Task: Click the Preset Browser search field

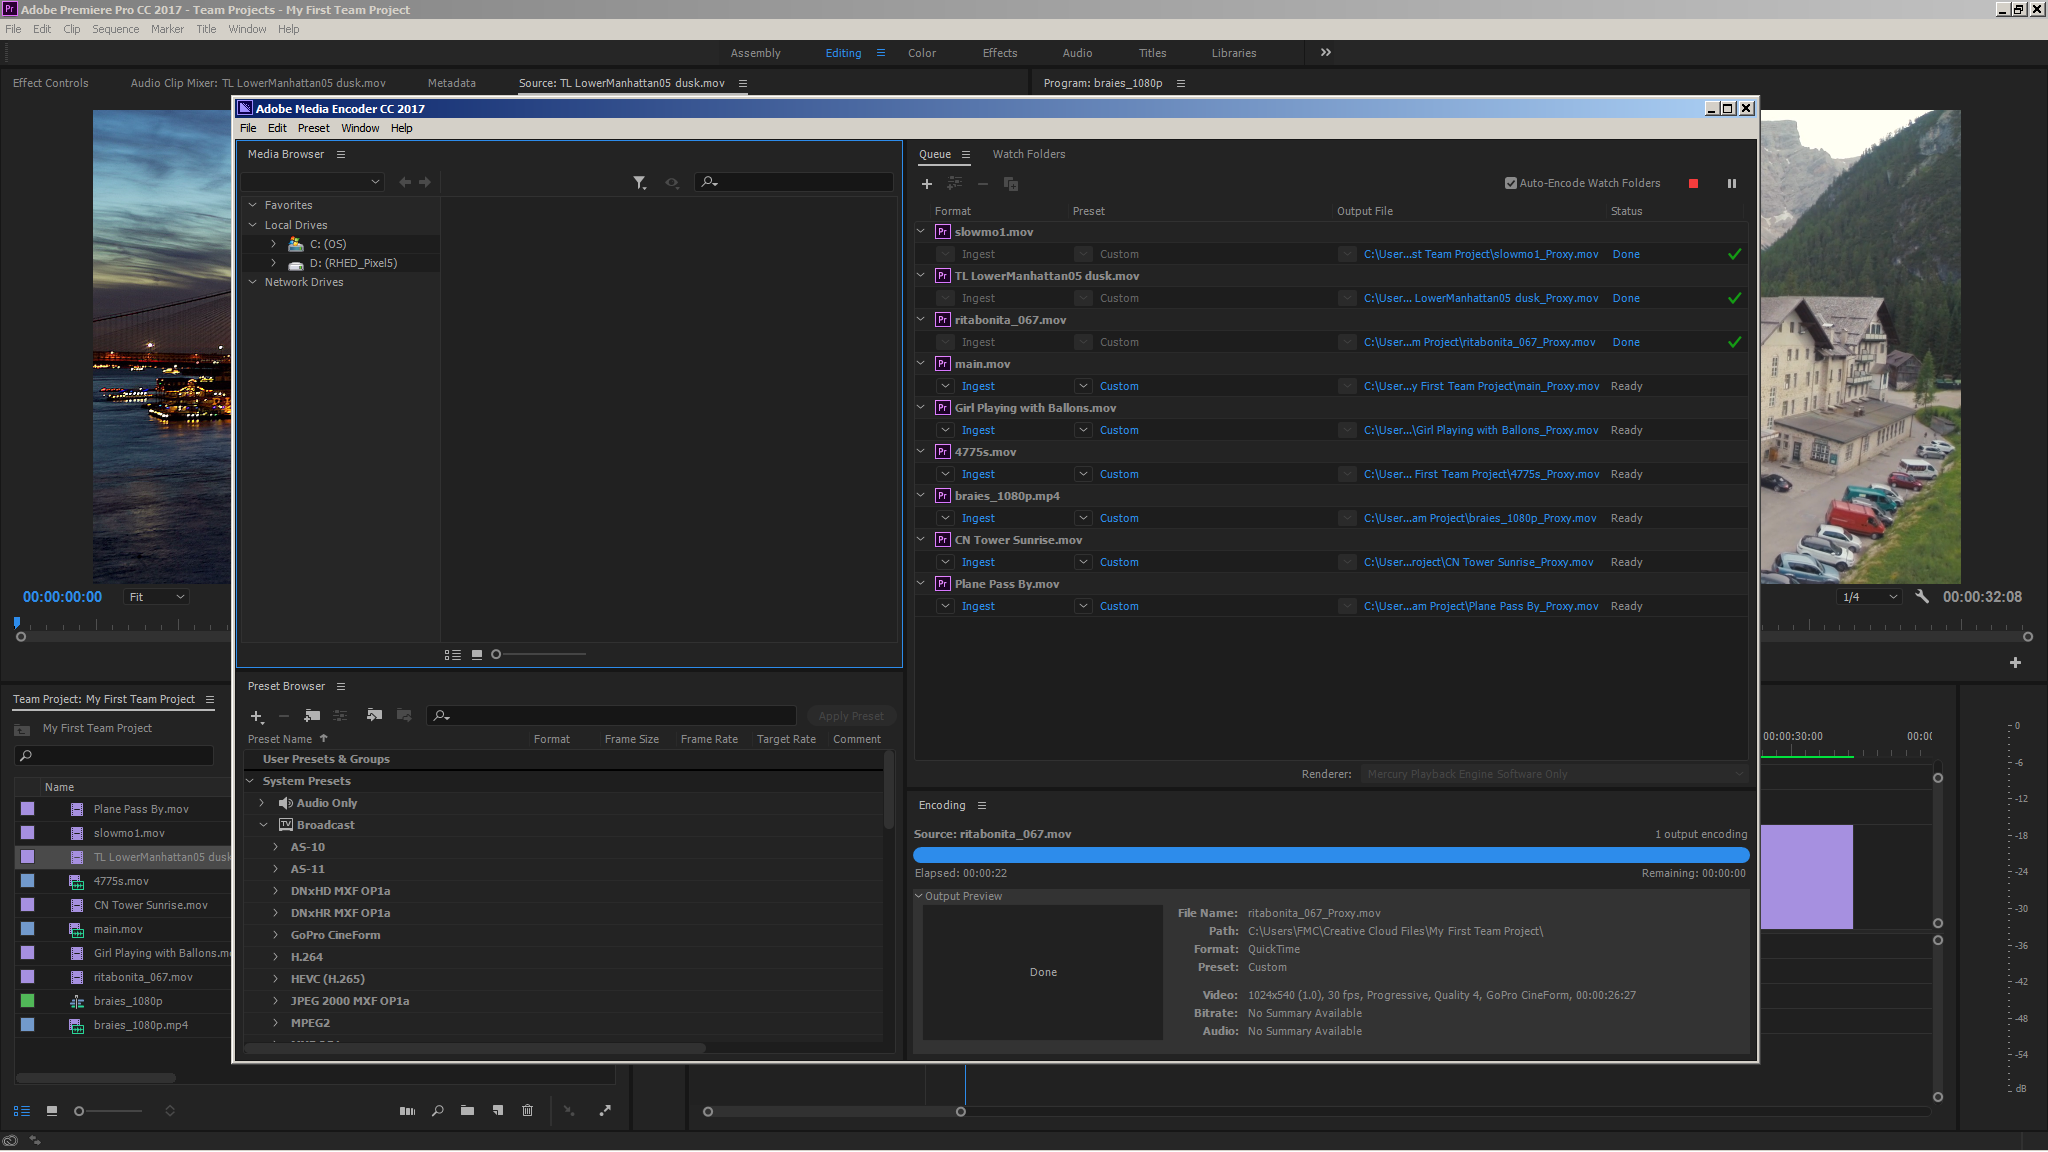Action: click(612, 716)
